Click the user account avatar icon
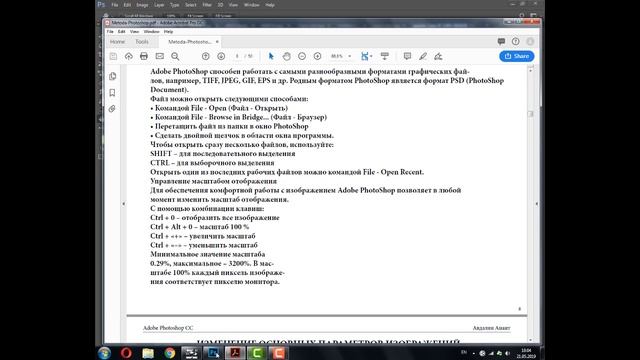Viewport: 640px width, 360px height. (x=530, y=41)
